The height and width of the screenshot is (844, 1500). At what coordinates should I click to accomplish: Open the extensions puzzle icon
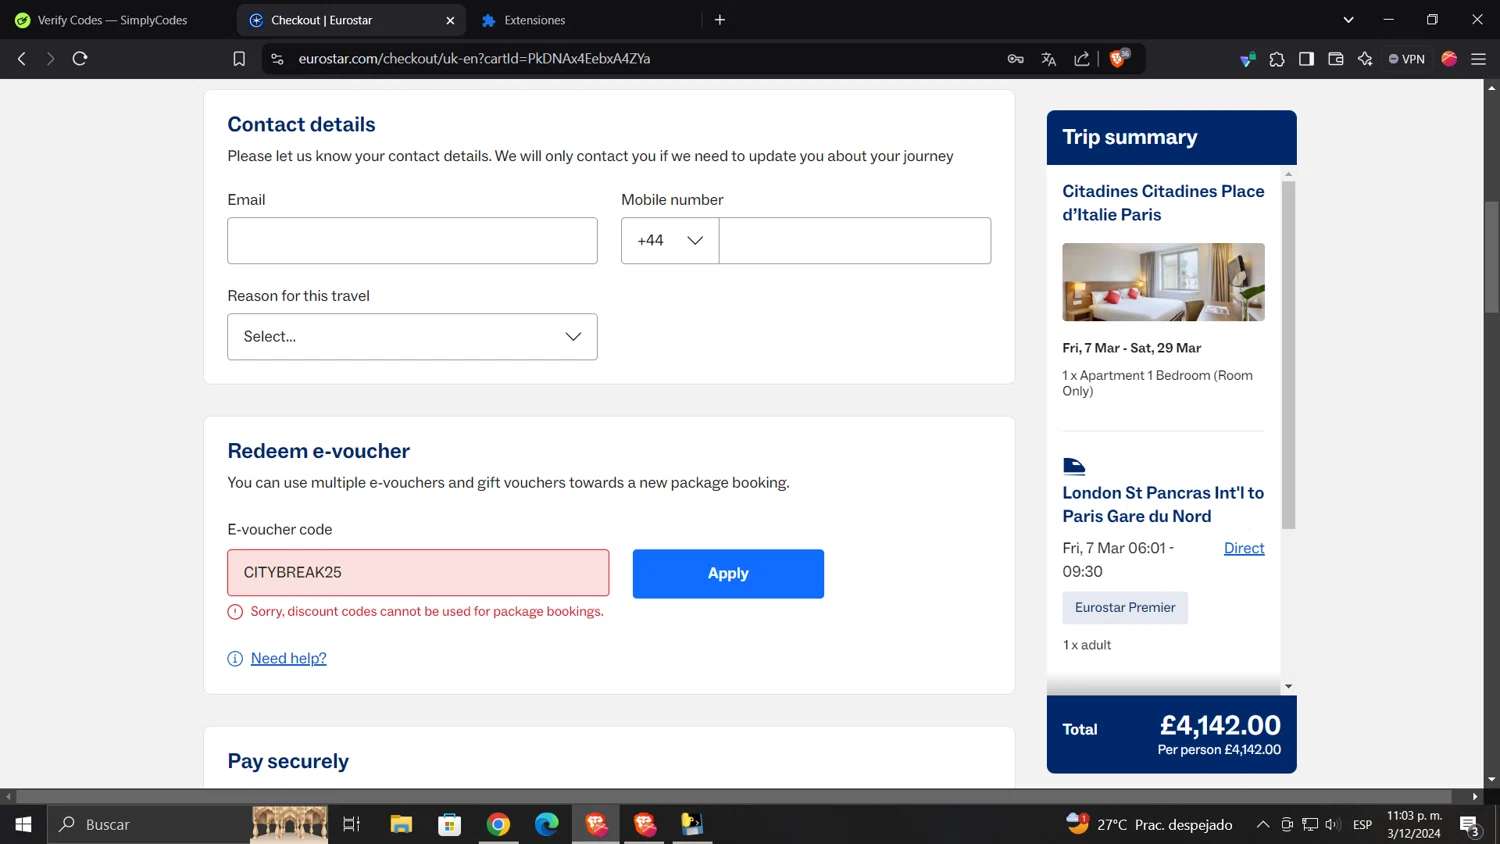click(1277, 59)
